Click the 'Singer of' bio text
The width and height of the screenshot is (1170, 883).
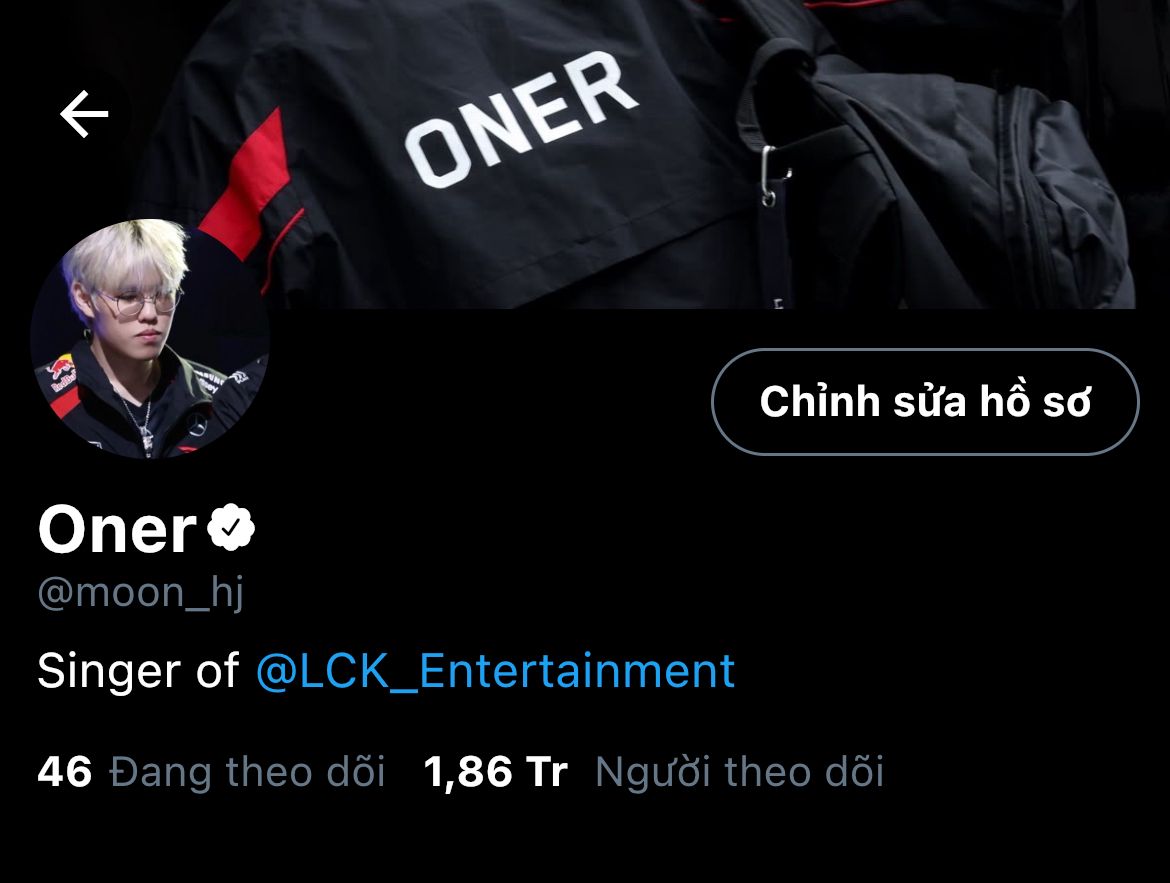click(x=138, y=672)
